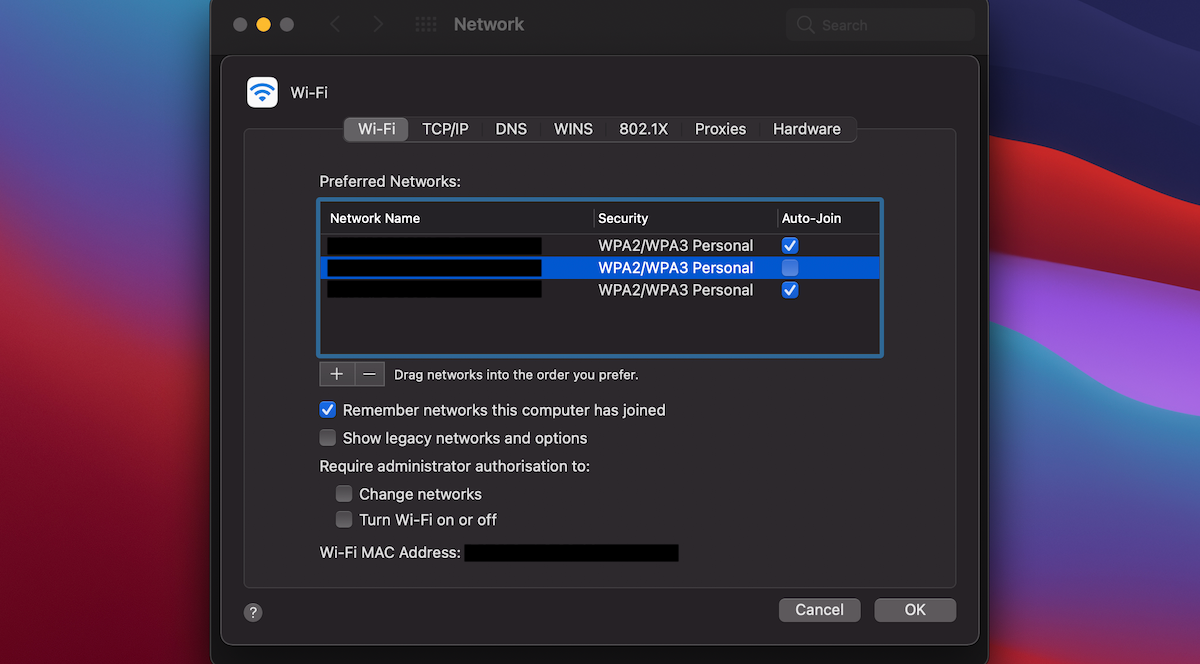Screen dimensions: 1200x664
Task: Add a network with the plus button
Action: pyautogui.click(x=336, y=373)
